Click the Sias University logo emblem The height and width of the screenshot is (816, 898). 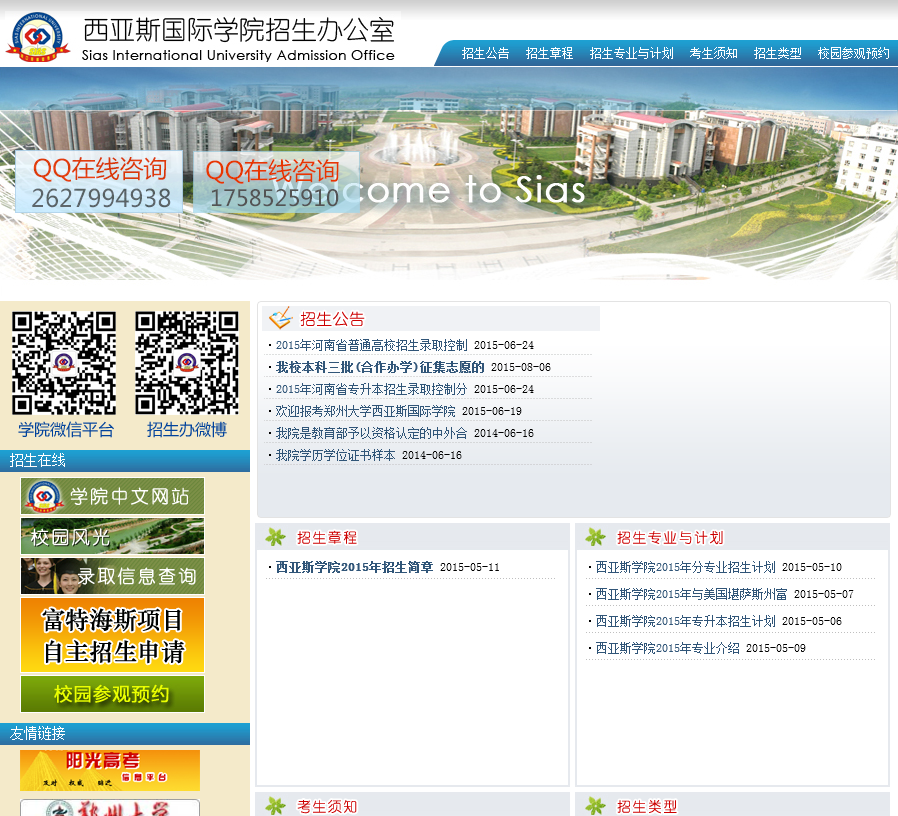[38, 37]
